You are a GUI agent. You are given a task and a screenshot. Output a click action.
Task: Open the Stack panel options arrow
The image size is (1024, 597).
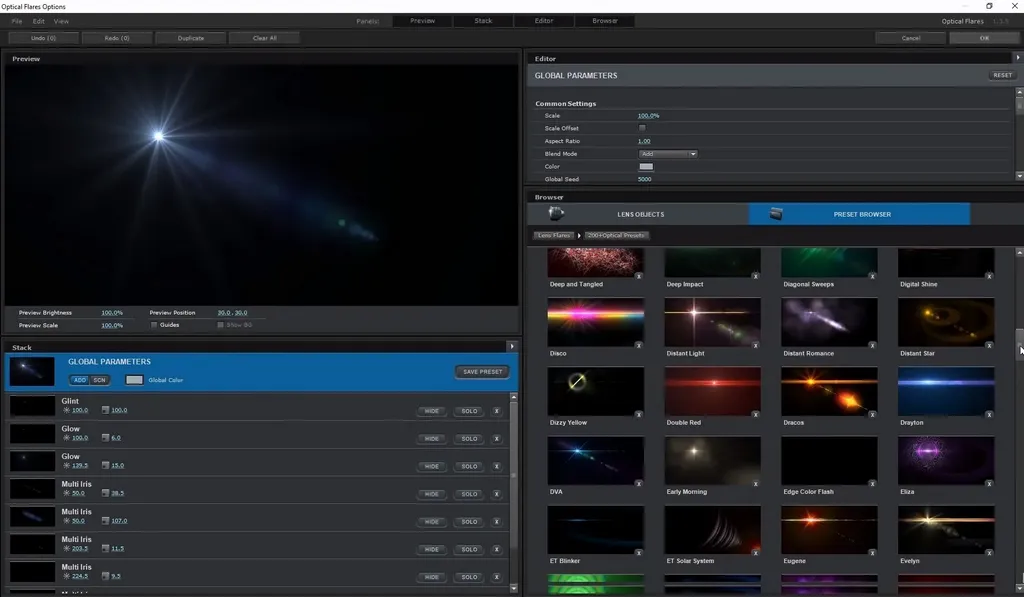click(512, 346)
